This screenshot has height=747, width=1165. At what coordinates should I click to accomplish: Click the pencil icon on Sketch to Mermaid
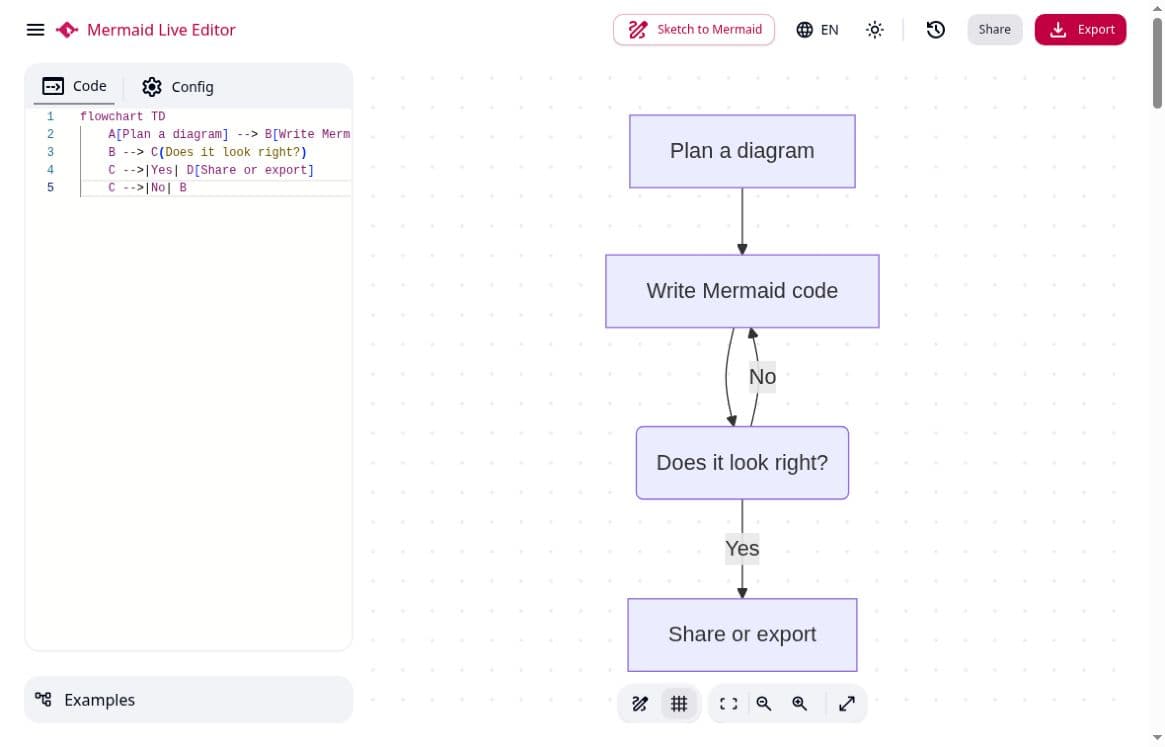coord(637,30)
